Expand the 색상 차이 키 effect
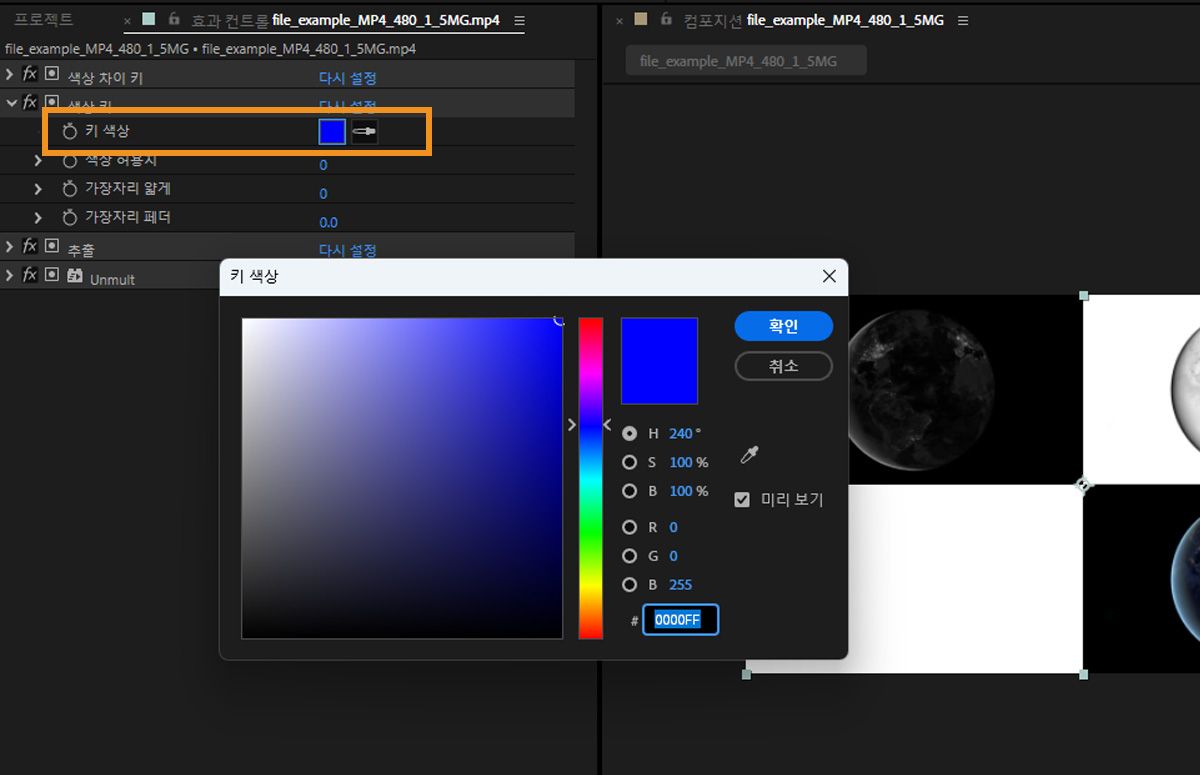The image size is (1200, 775). tap(10, 74)
